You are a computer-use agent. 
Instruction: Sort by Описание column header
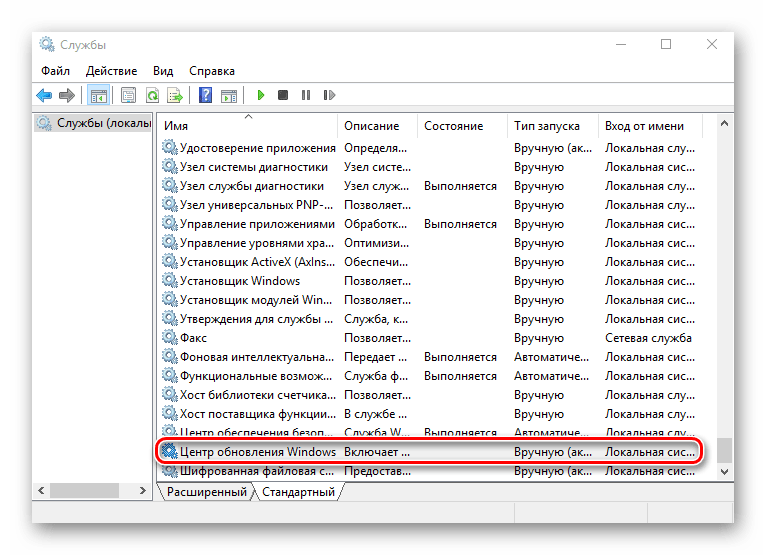click(x=377, y=126)
